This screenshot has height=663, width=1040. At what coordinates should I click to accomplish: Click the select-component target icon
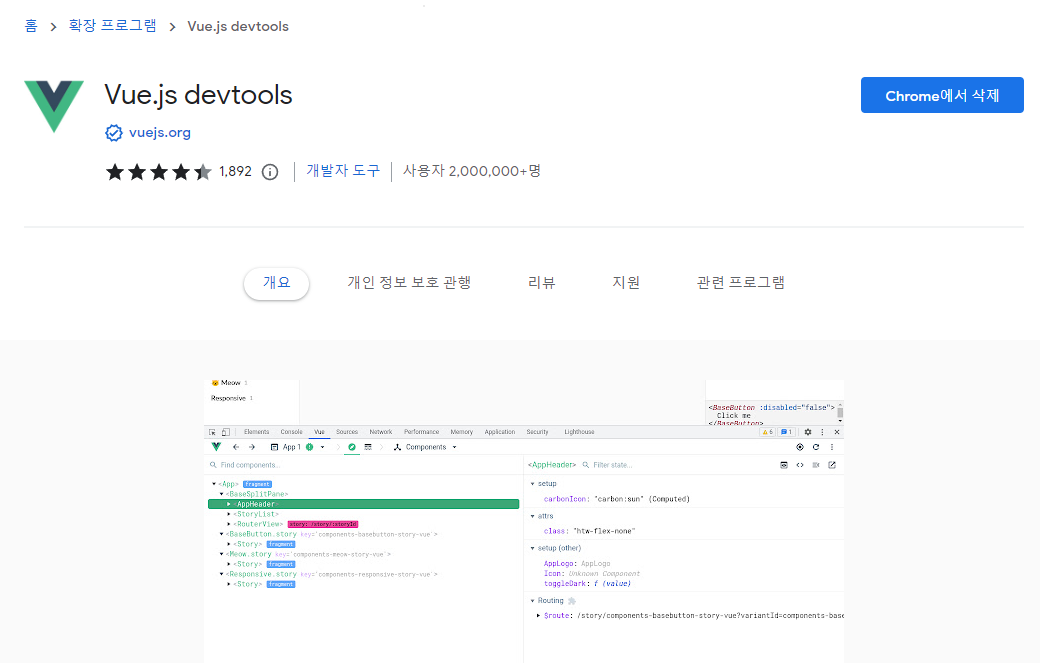(800, 447)
